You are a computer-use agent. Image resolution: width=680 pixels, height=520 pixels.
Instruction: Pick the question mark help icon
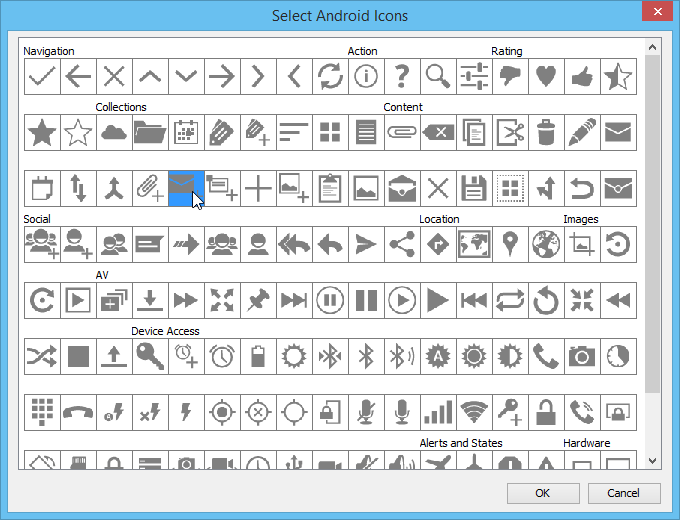[x=402, y=76]
